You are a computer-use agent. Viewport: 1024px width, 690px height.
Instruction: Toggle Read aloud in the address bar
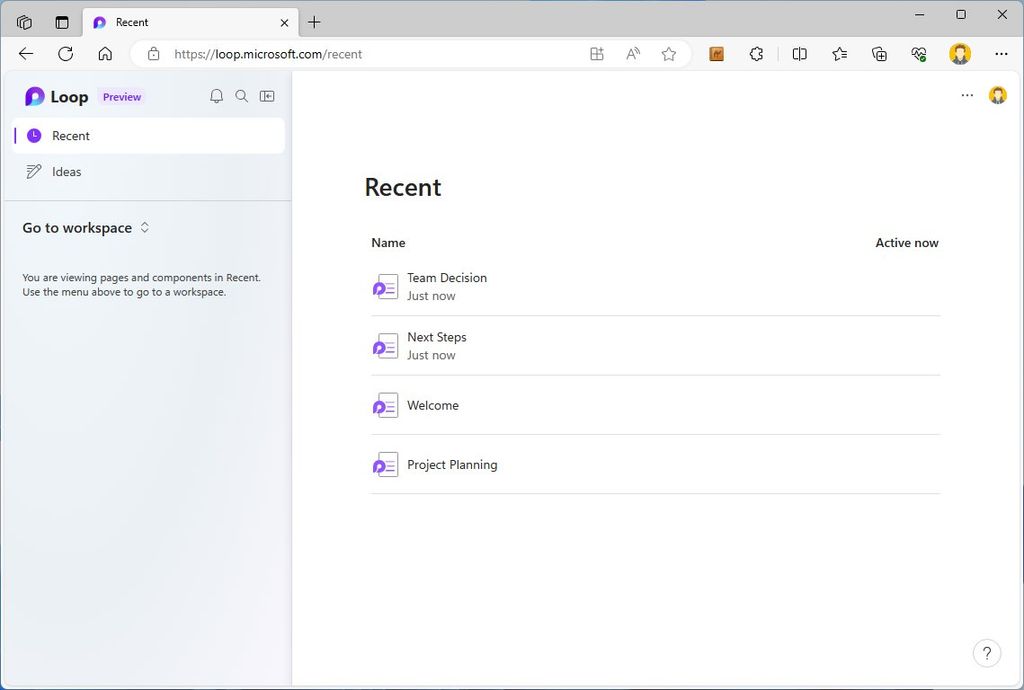[x=632, y=54]
